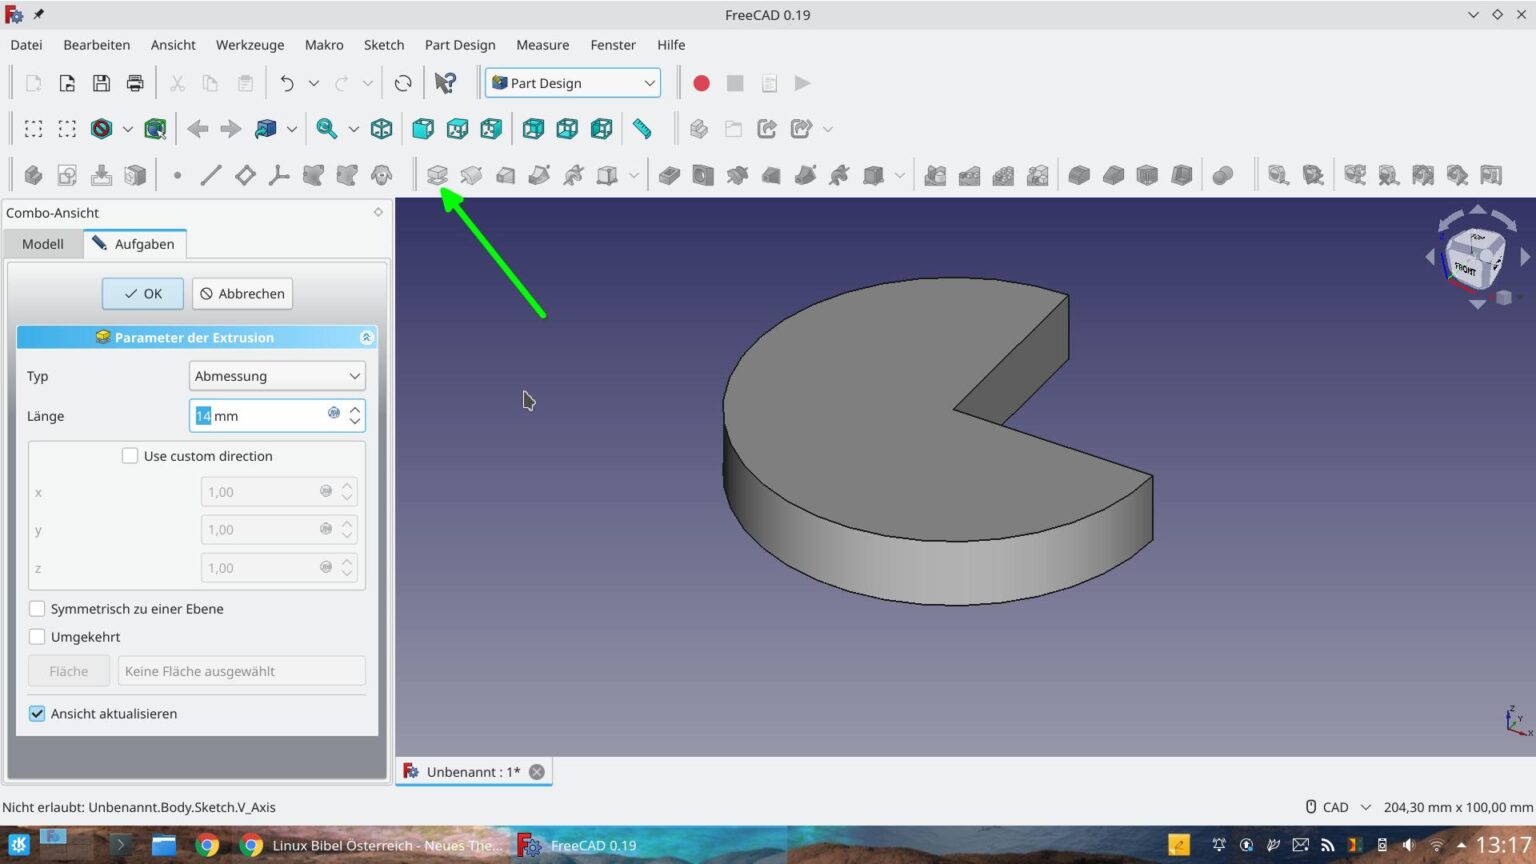
Task: Select the Fillet dress-up tool
Action: (1079, 175)
